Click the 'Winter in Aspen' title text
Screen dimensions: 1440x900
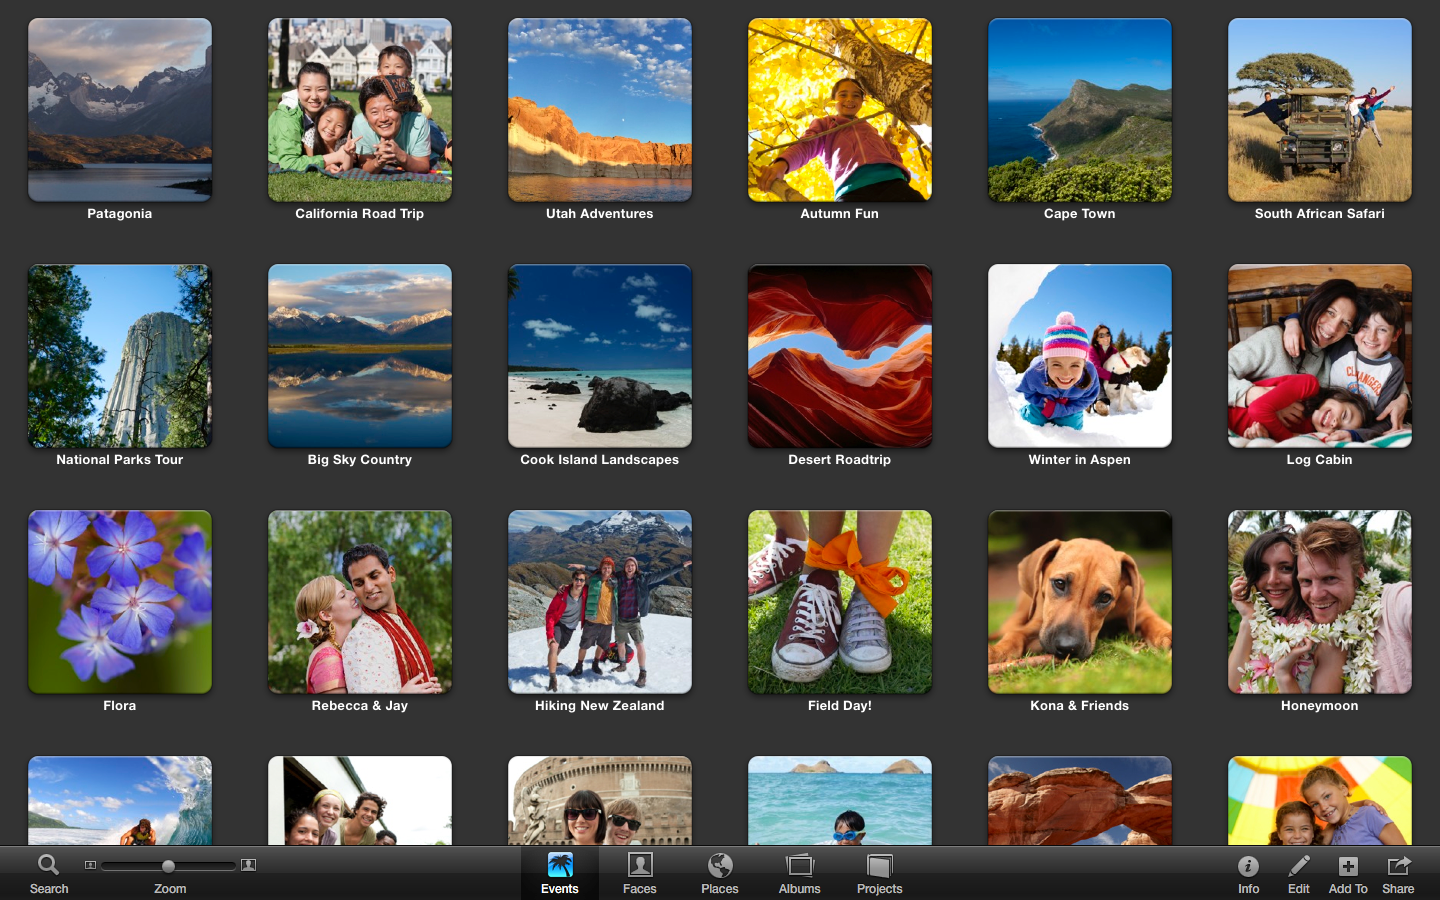click(1080, 460)
